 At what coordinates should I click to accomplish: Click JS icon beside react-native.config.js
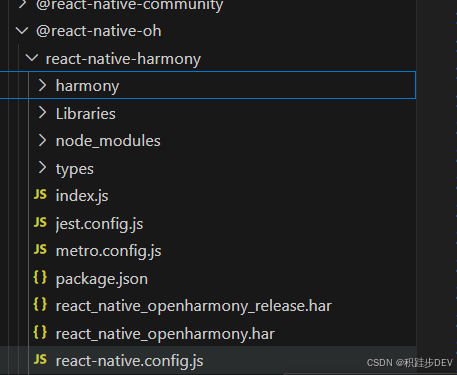click(x=40, y=360)
